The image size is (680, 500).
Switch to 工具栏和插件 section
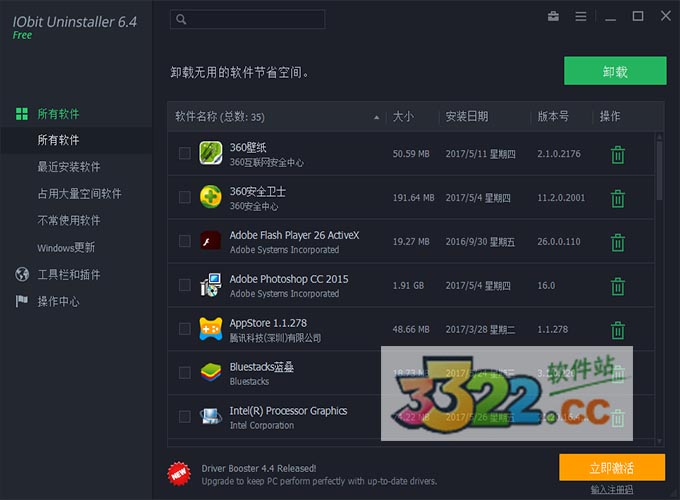tap(69, 274)
